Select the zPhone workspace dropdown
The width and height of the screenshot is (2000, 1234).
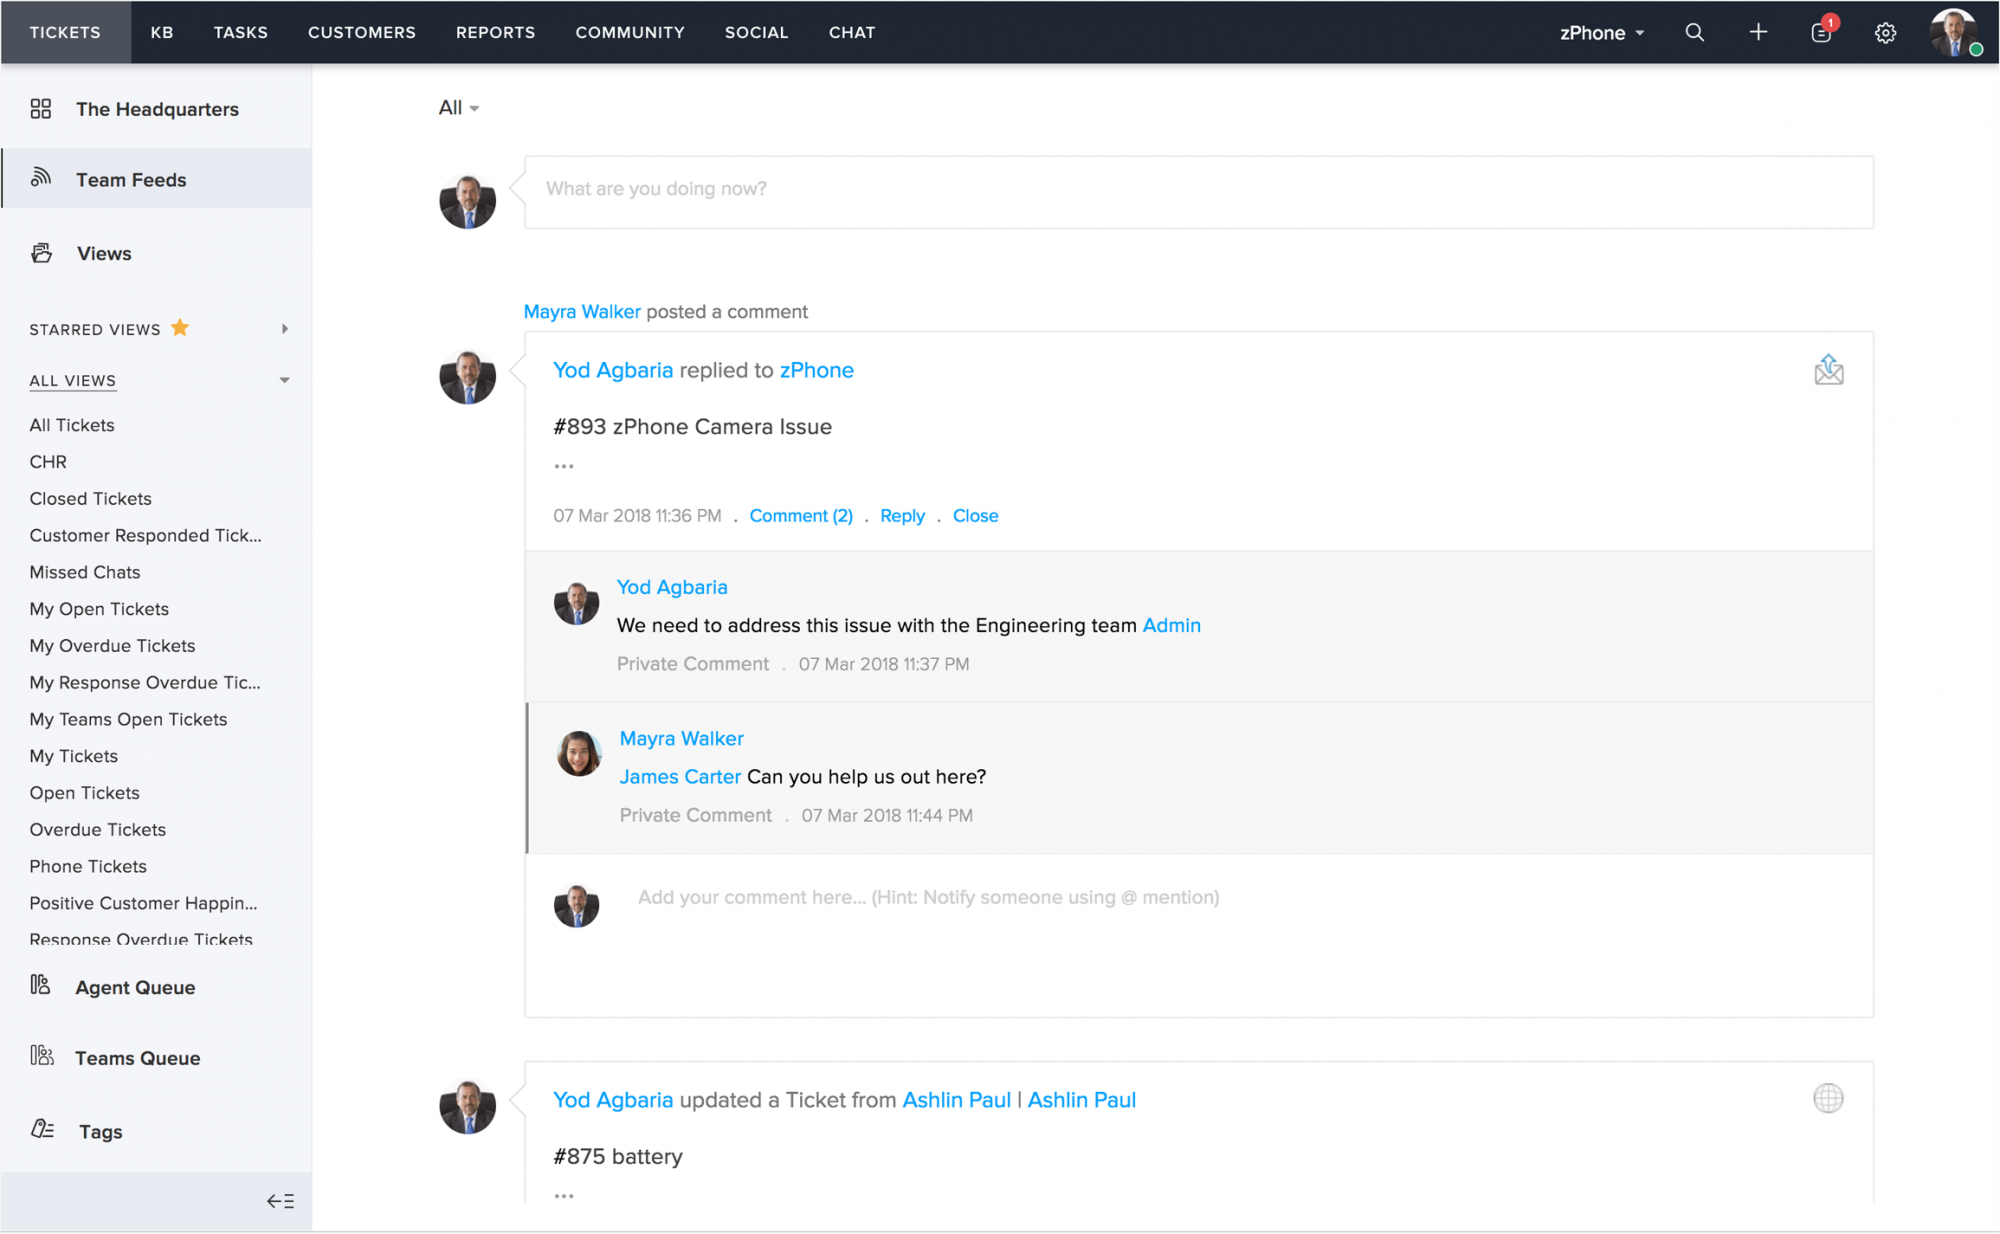[x=1600, y=31]
